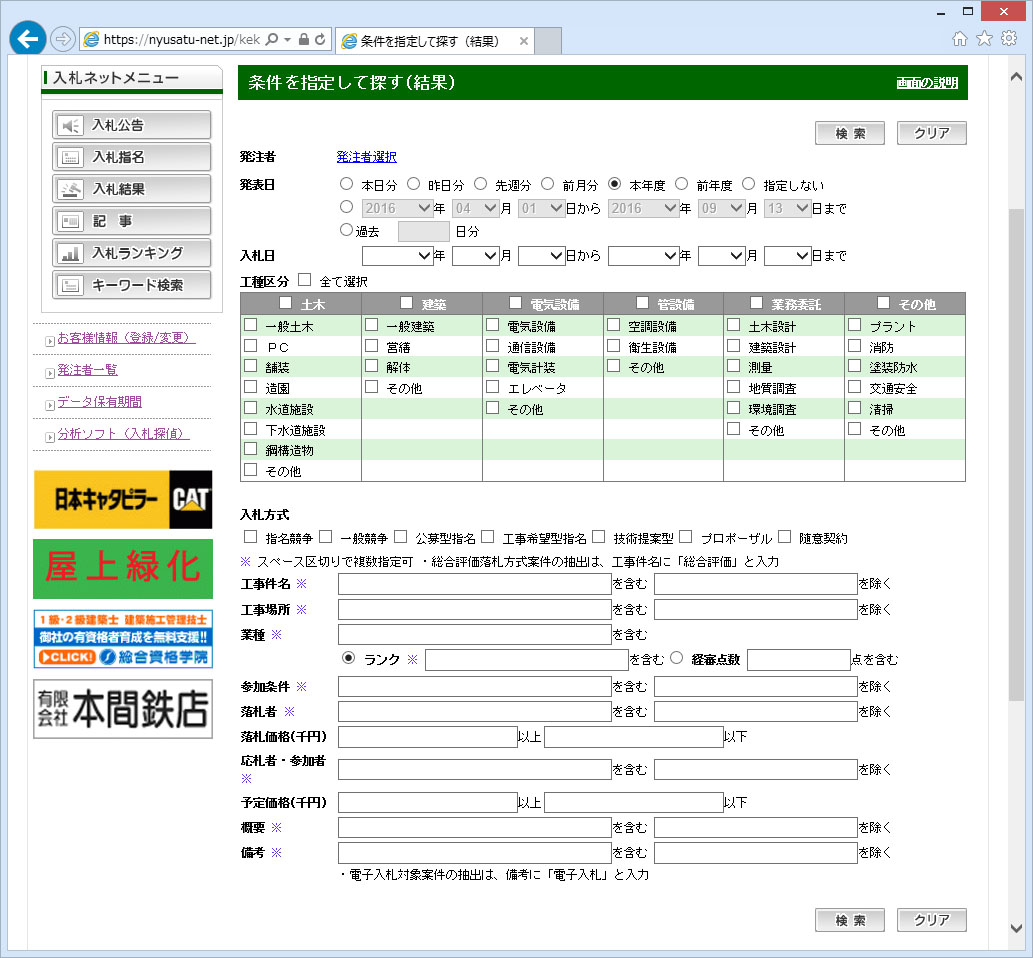
Task: Check 測量 checkbox
Action: click(733, 366)
